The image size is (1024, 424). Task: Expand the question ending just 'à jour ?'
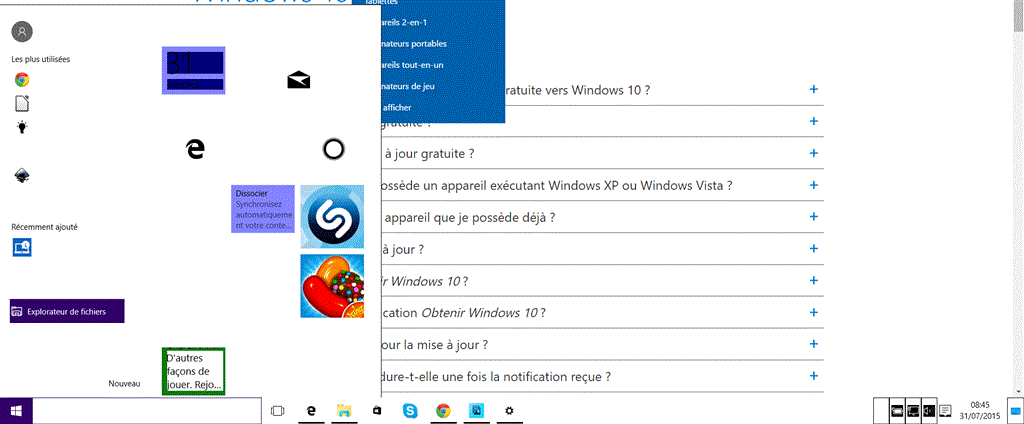click(x=814, y=248)
